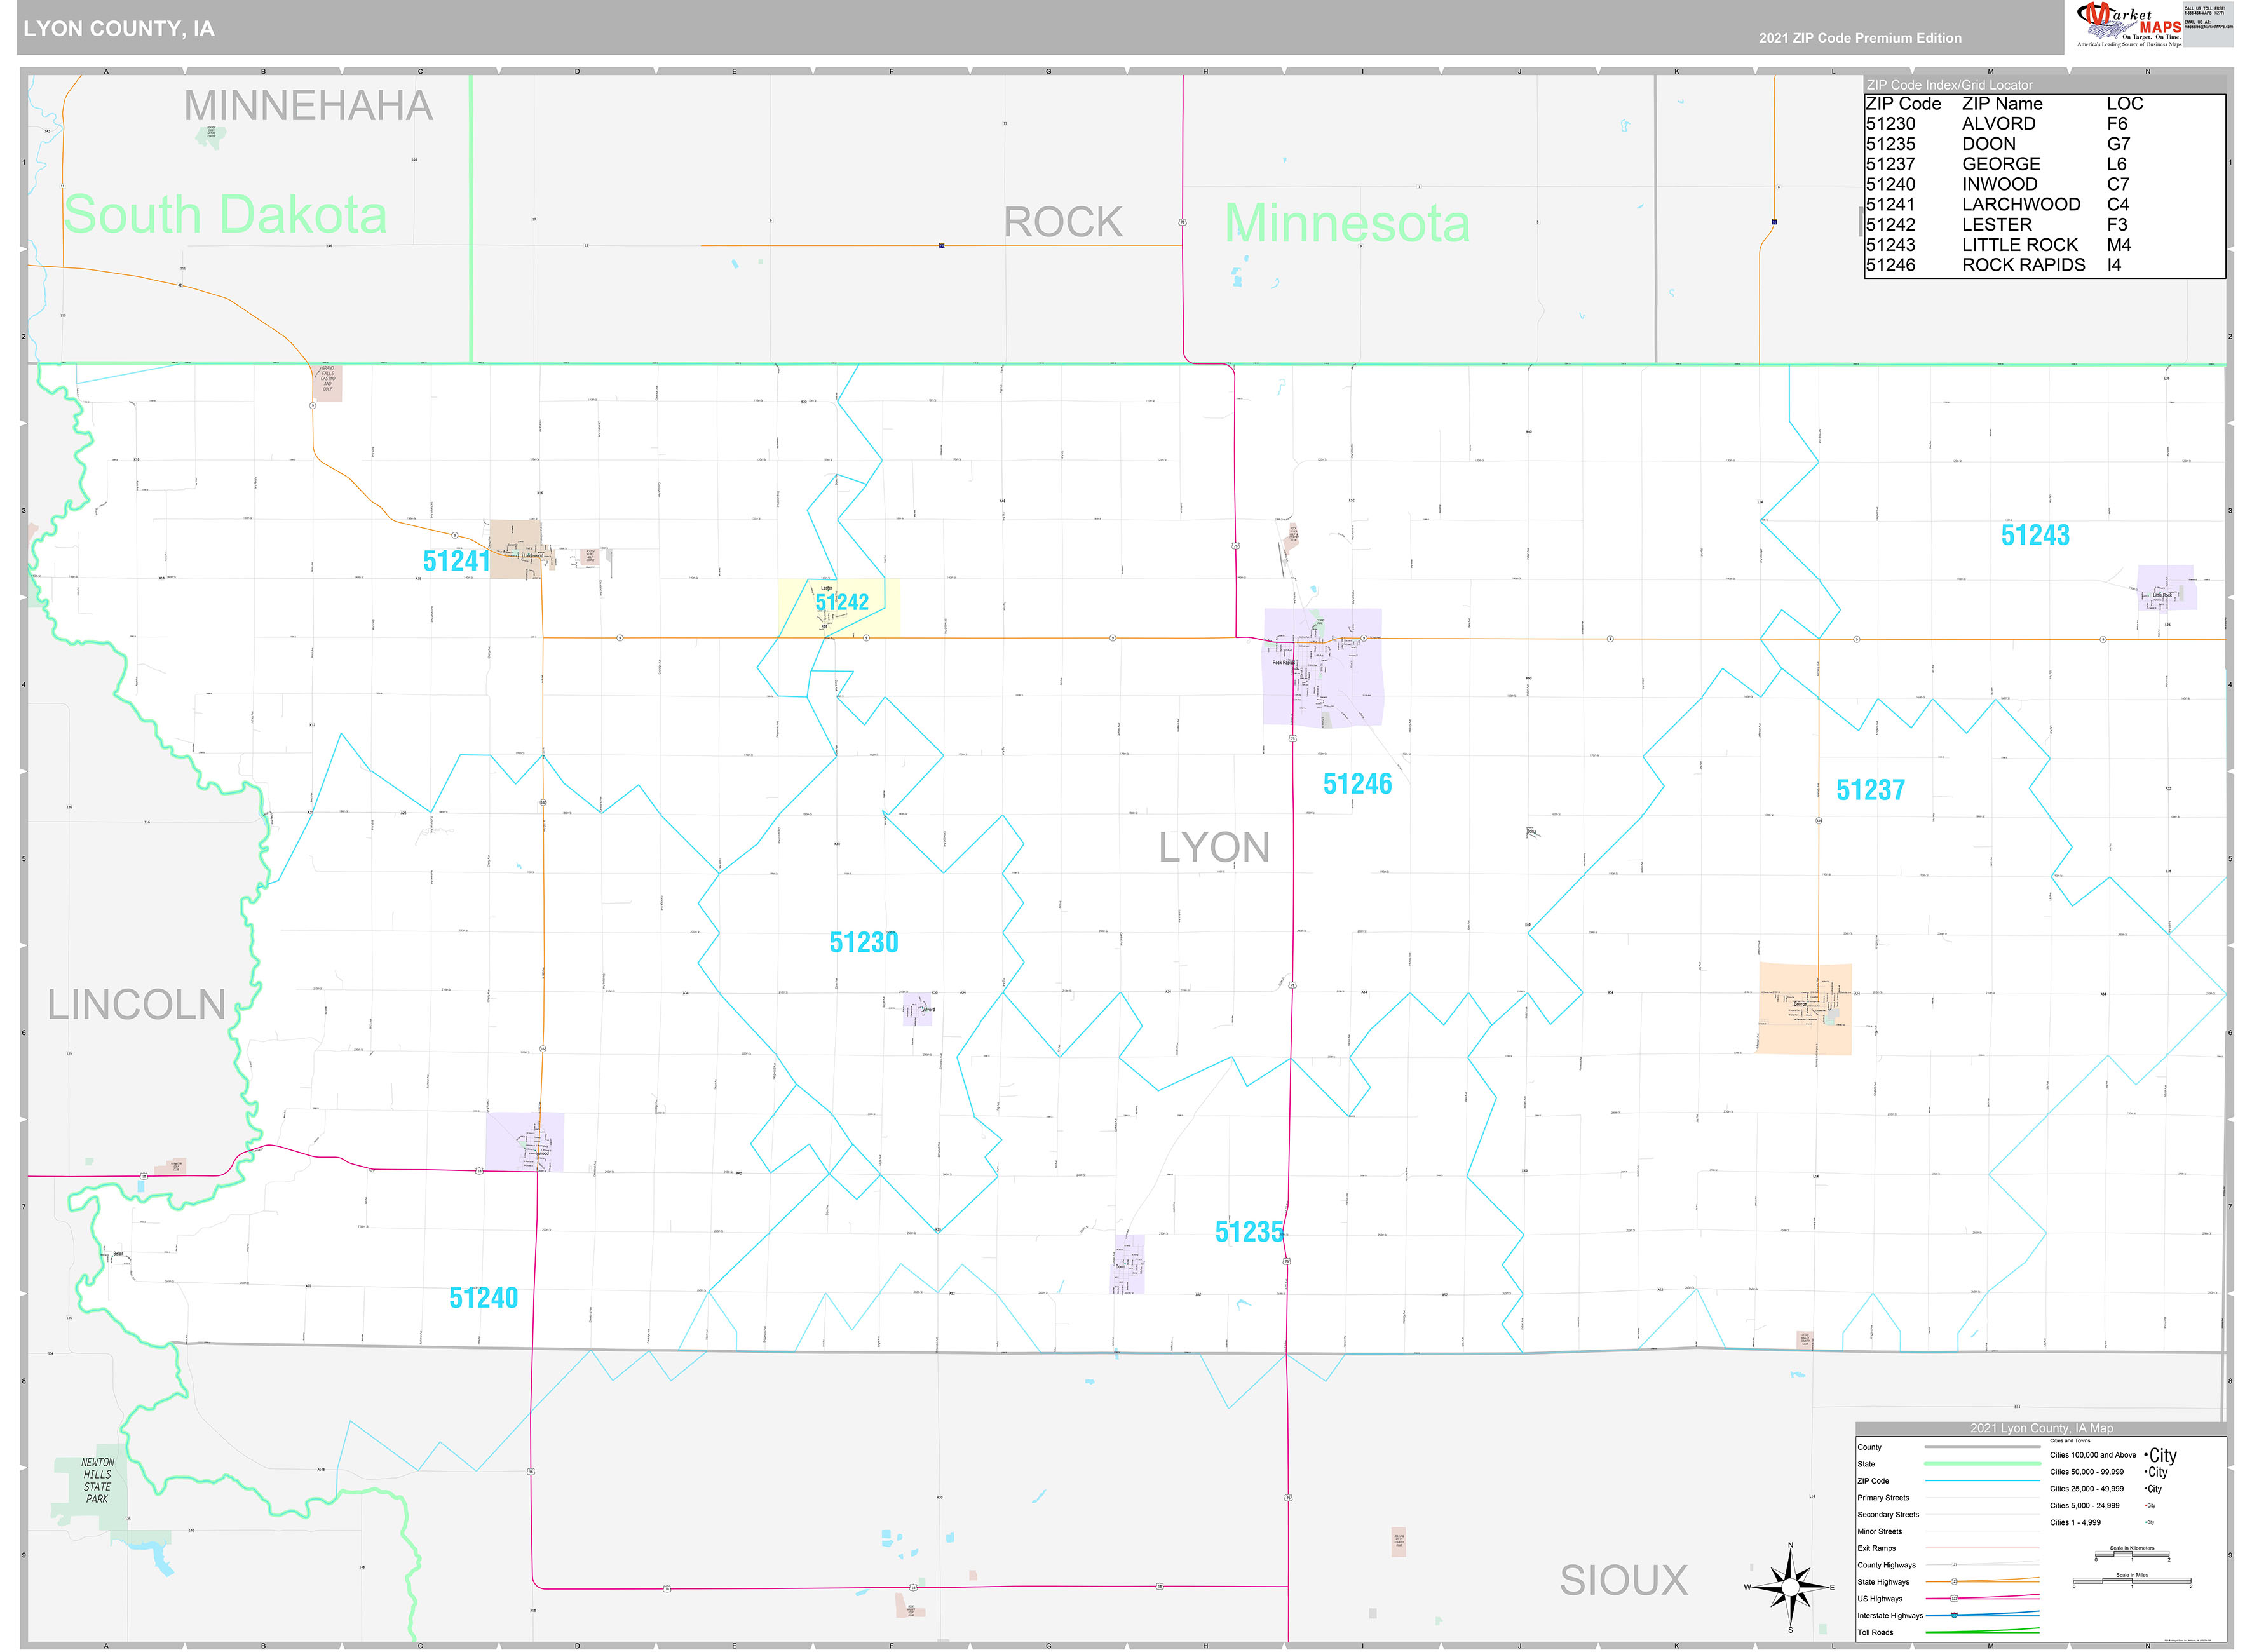The height and width of the screenshot is (1652, 2245).
Task: Select the County Highways marker in legend
Action: click(1954, 1565)
